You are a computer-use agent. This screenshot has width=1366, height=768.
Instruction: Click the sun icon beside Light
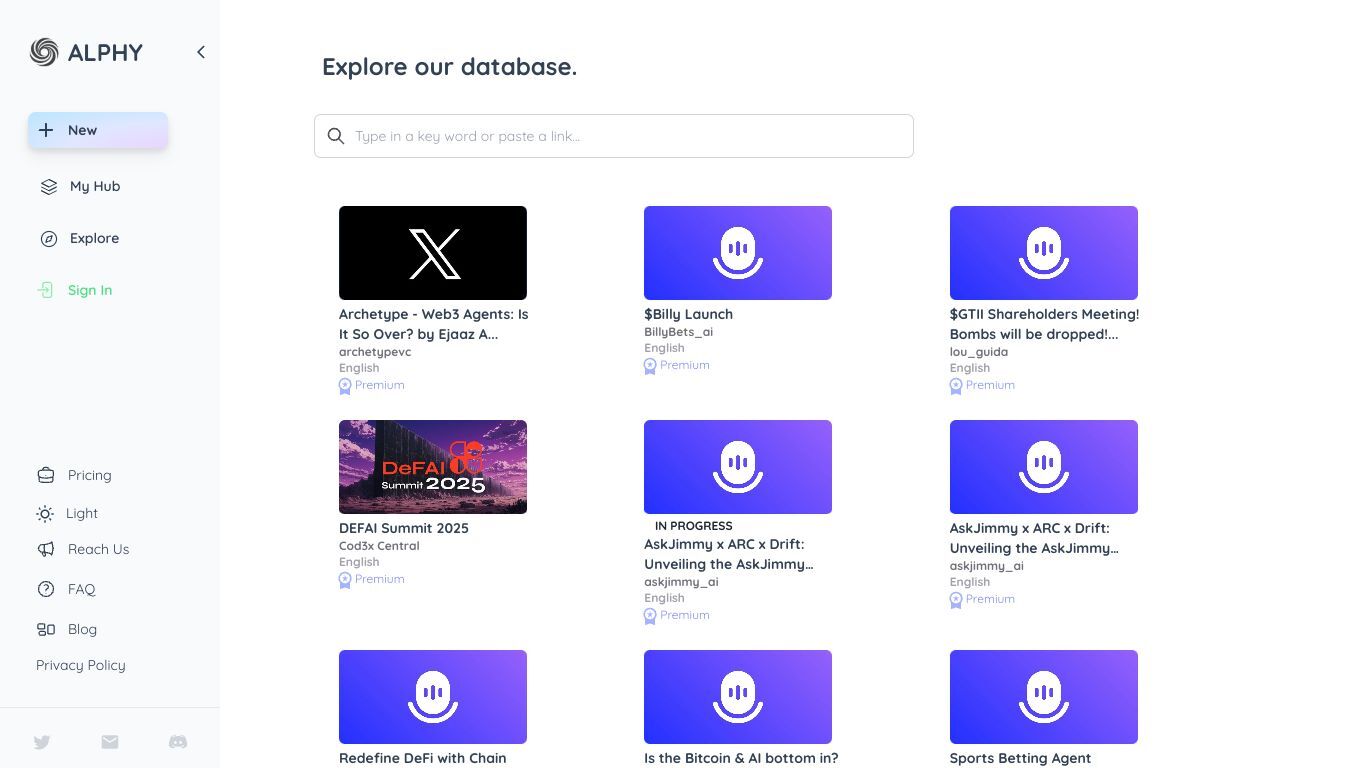pos(45,514)
